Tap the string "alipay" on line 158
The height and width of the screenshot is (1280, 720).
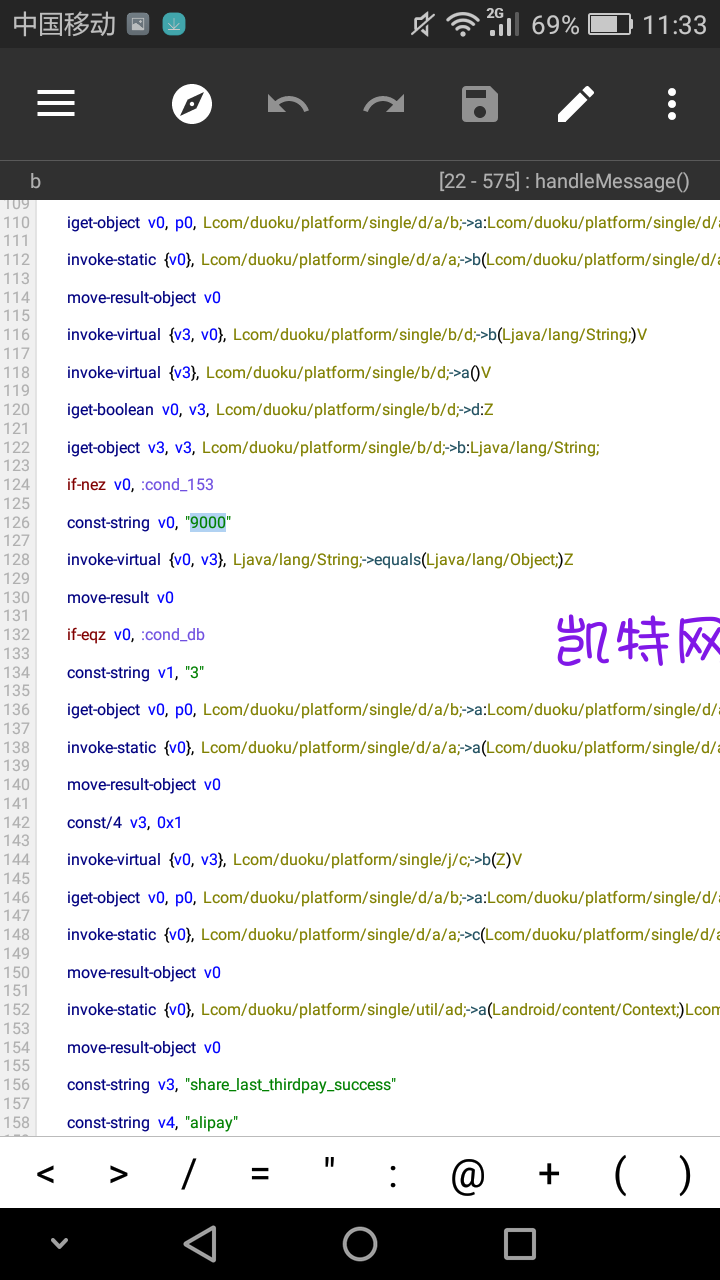point(211,1122)
